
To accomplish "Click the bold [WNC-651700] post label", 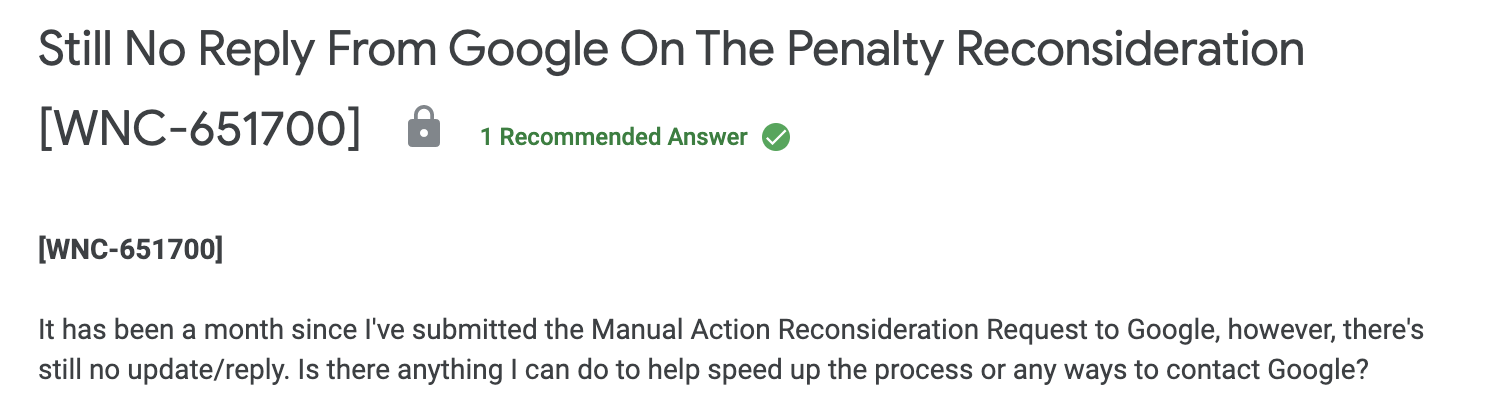I will click(130, 250).
